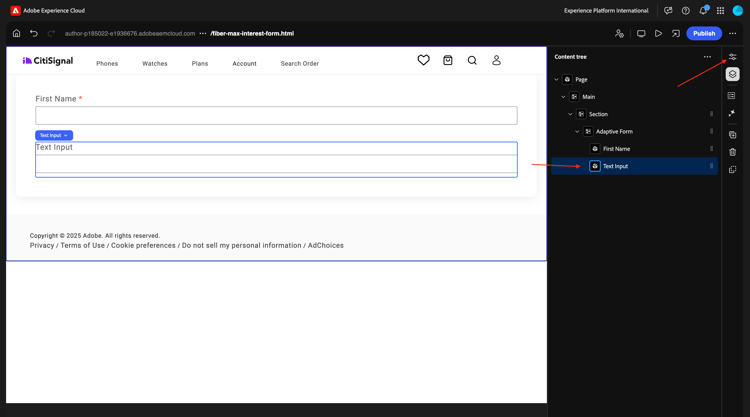Switch the device emulator screen icon
Image resolution: width=750 pixels, height=417 pixels.
(641, 33)
